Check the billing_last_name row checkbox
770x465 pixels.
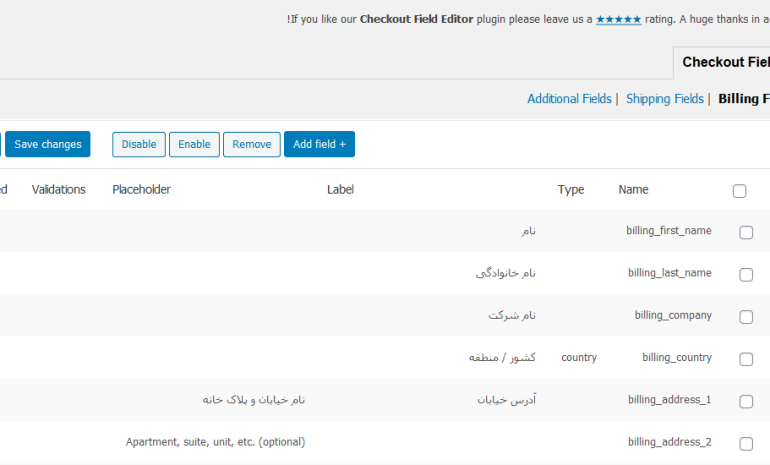point(746,274)
